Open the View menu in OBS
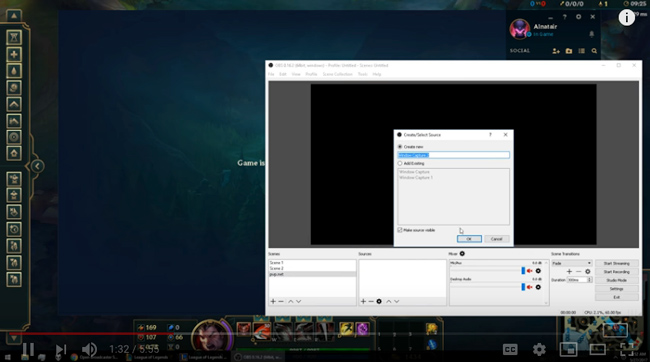The height and width of the screenshot is (362, 650). coord(296,74)
